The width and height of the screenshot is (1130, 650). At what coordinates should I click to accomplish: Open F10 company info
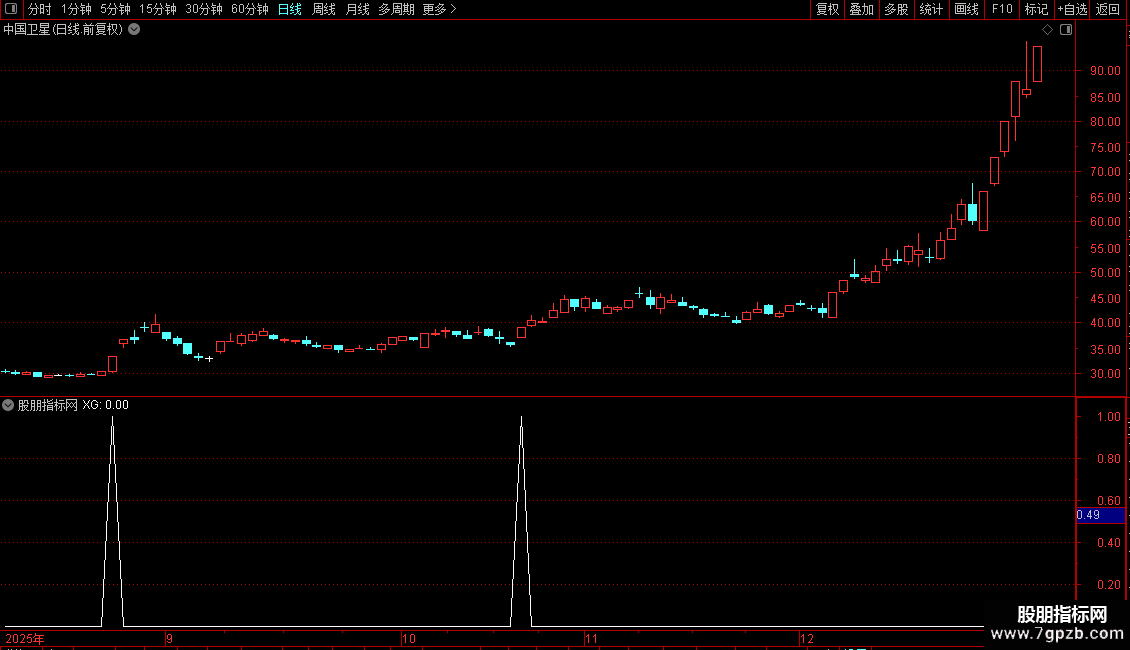pyautogui.click(x=1002, y=9)
